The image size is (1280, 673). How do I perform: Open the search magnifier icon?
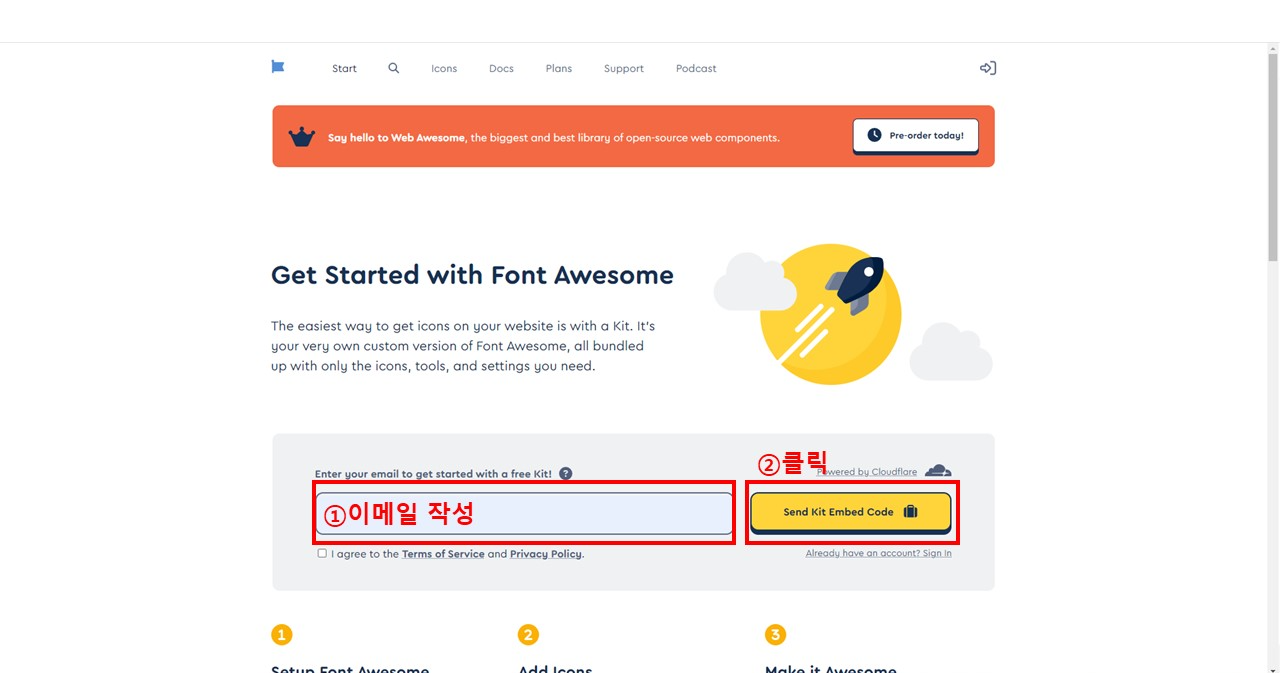(394, 68)
